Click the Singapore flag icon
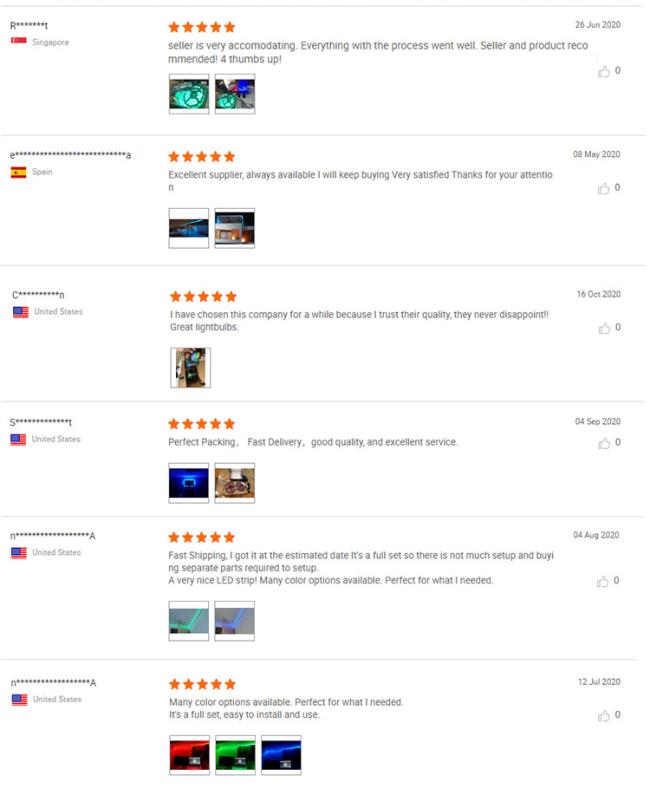The width and height of the screenshot is (650, 802). (x=19, y=40)
